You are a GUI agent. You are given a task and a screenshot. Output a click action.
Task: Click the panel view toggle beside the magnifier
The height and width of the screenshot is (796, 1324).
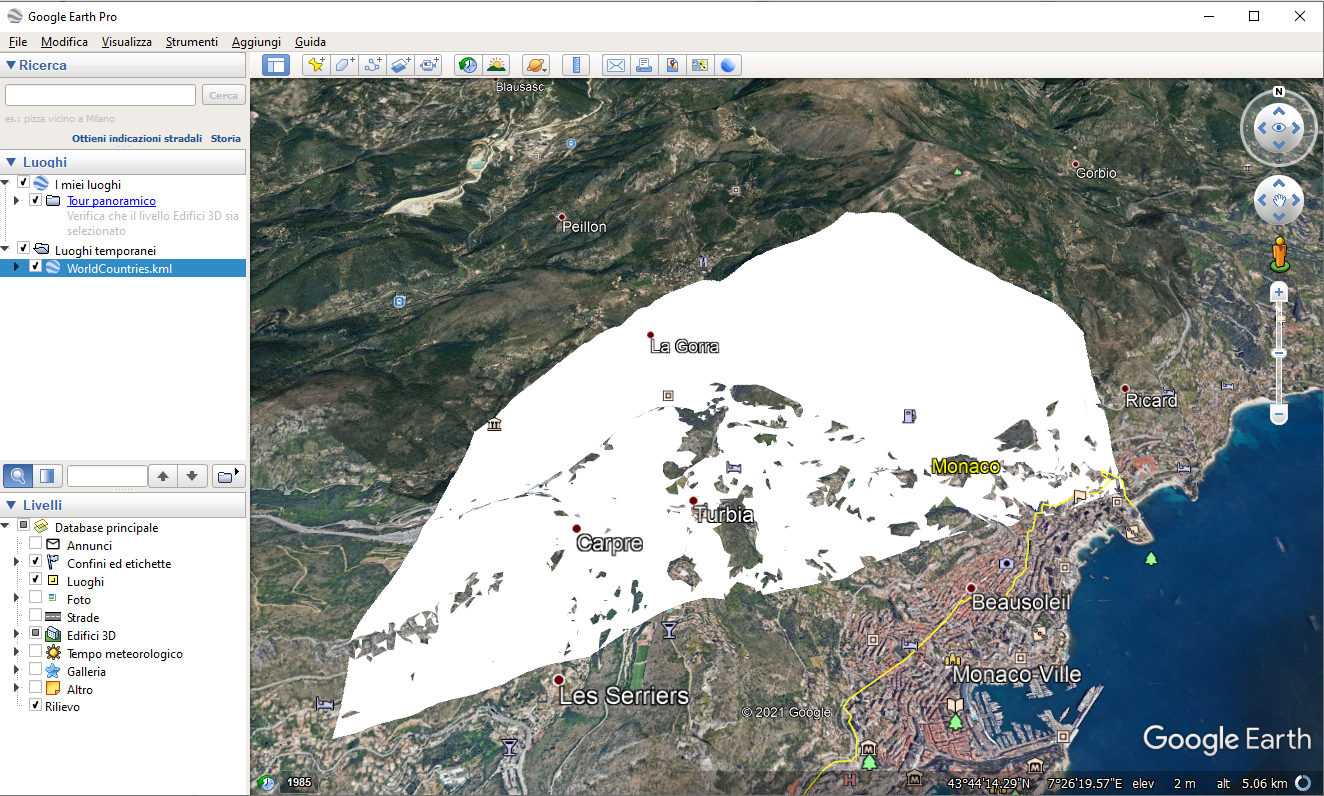[x=47, y=475]
